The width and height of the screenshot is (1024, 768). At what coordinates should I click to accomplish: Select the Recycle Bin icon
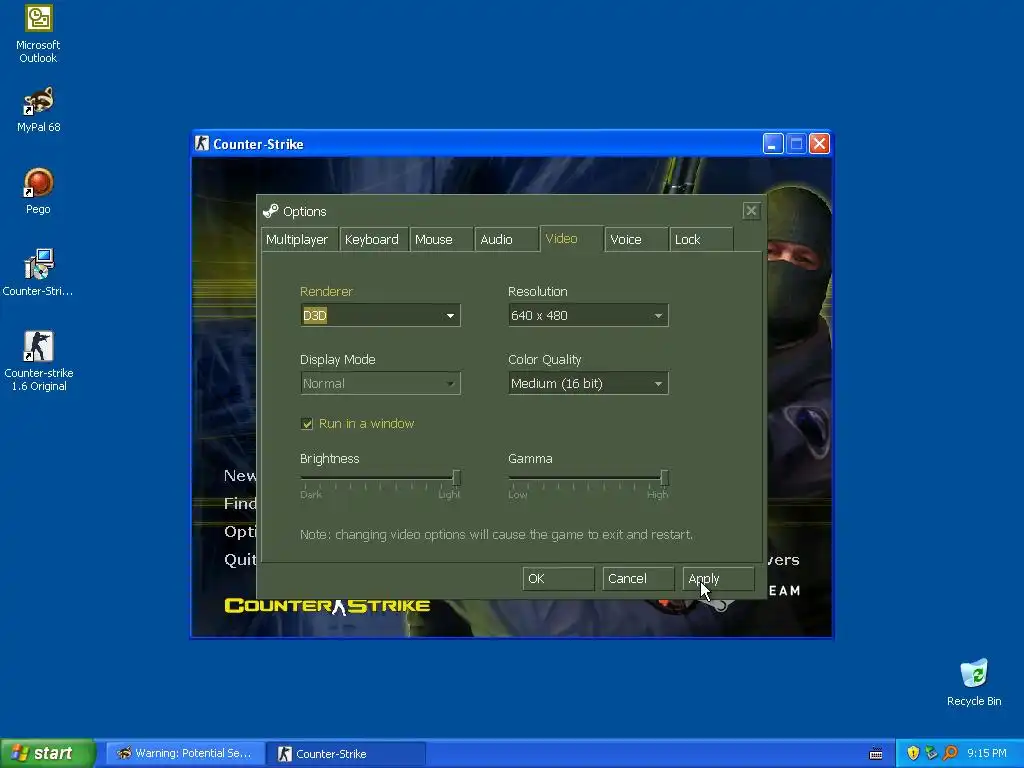pyautogui.click(x=974, y=682)
